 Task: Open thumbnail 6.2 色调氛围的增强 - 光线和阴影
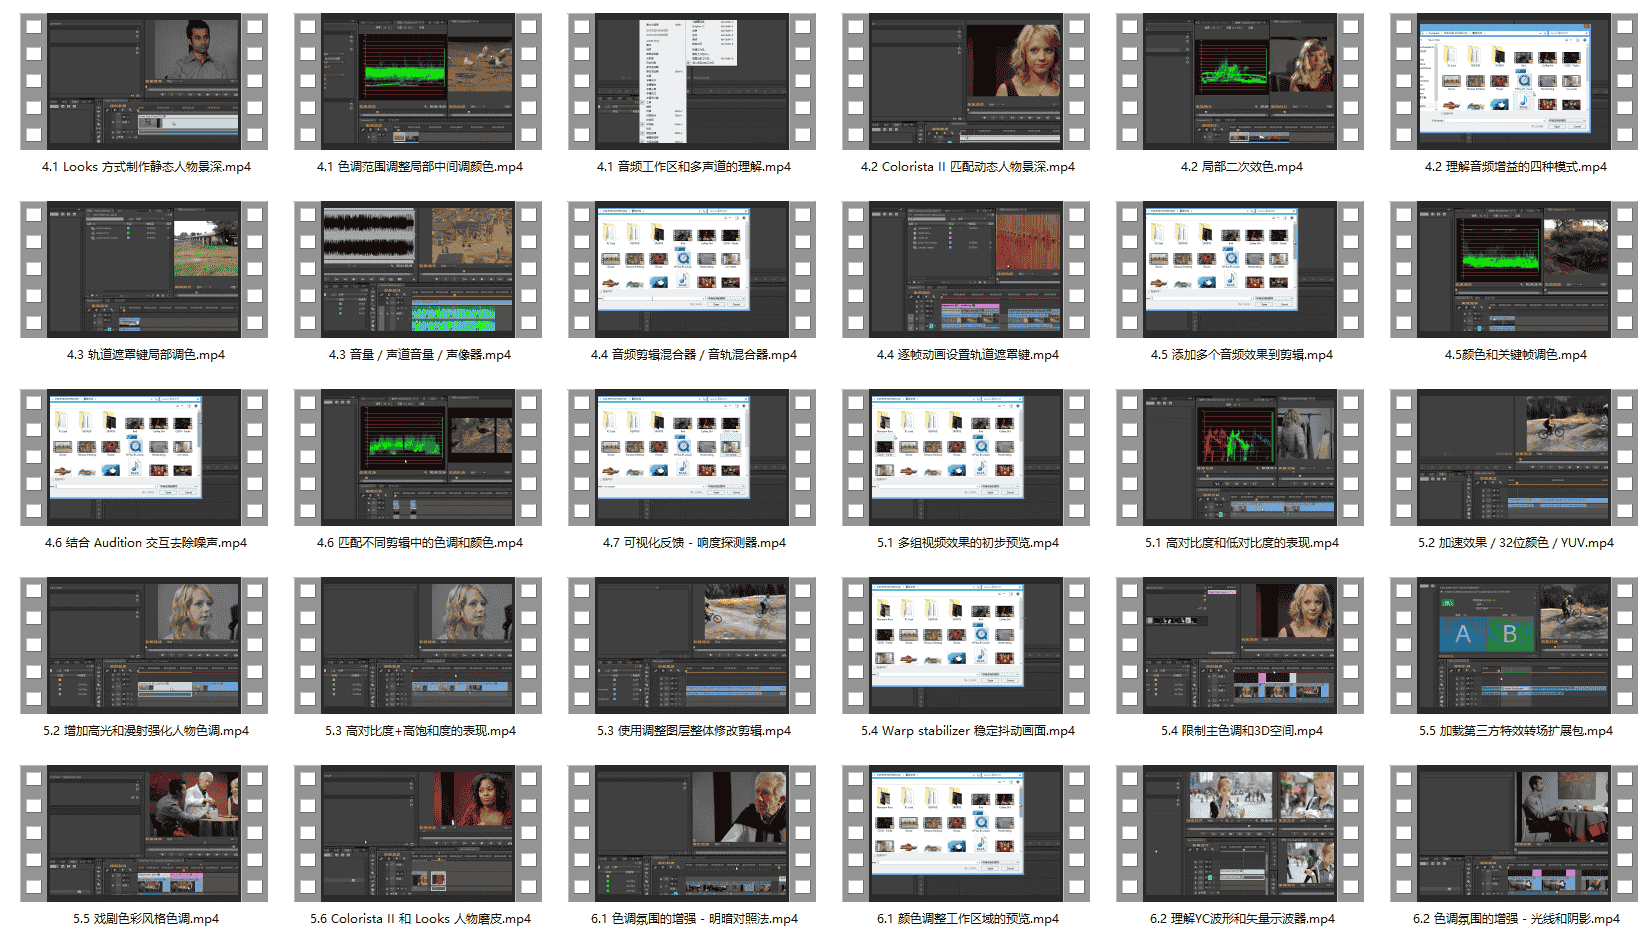1514,833
